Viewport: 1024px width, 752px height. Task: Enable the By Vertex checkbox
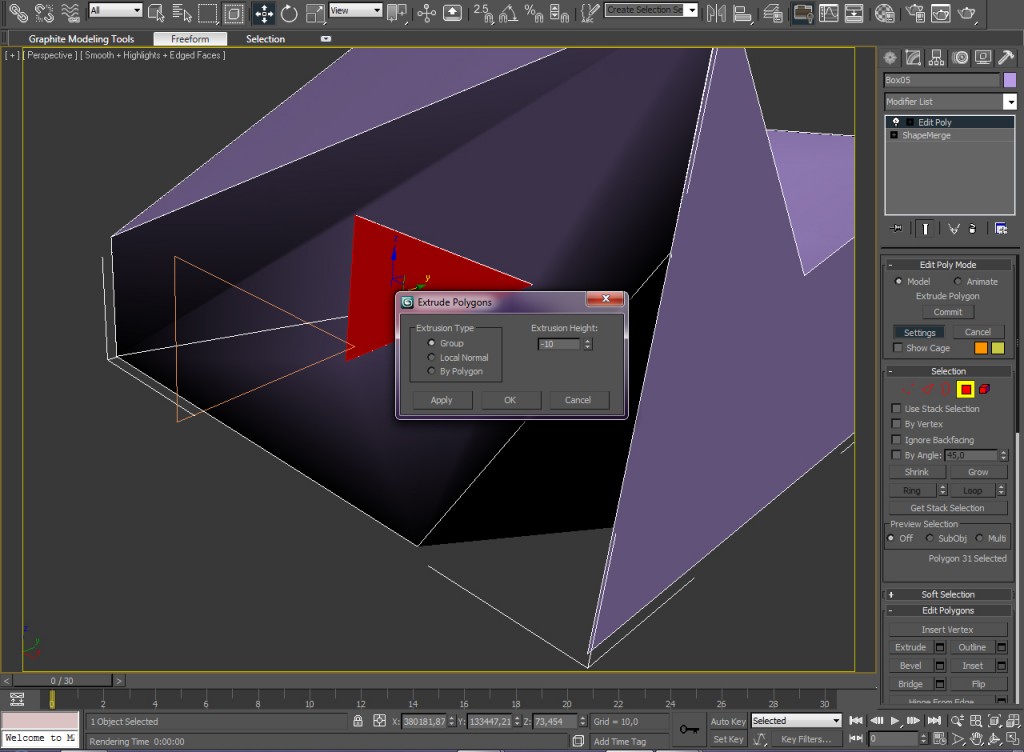(x=896, y=424)
